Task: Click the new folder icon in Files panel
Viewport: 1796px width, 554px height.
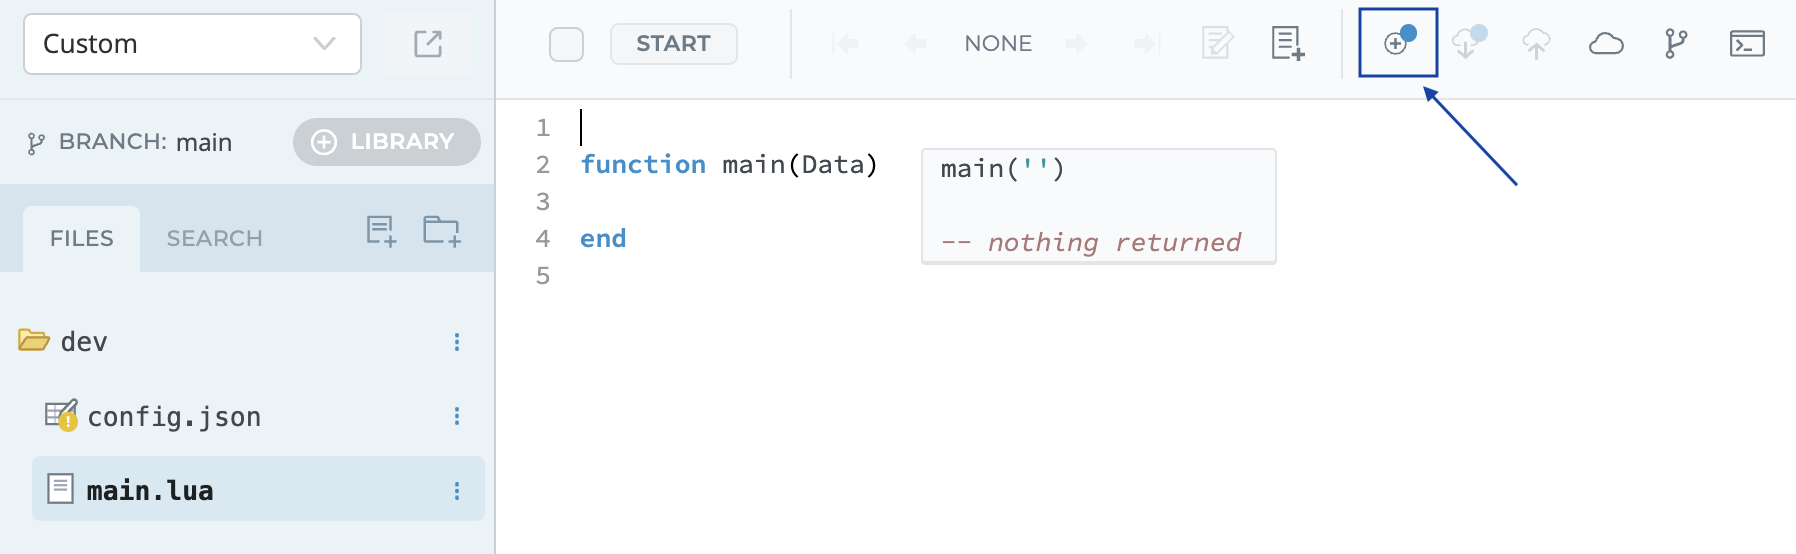Action: [441, 231]
